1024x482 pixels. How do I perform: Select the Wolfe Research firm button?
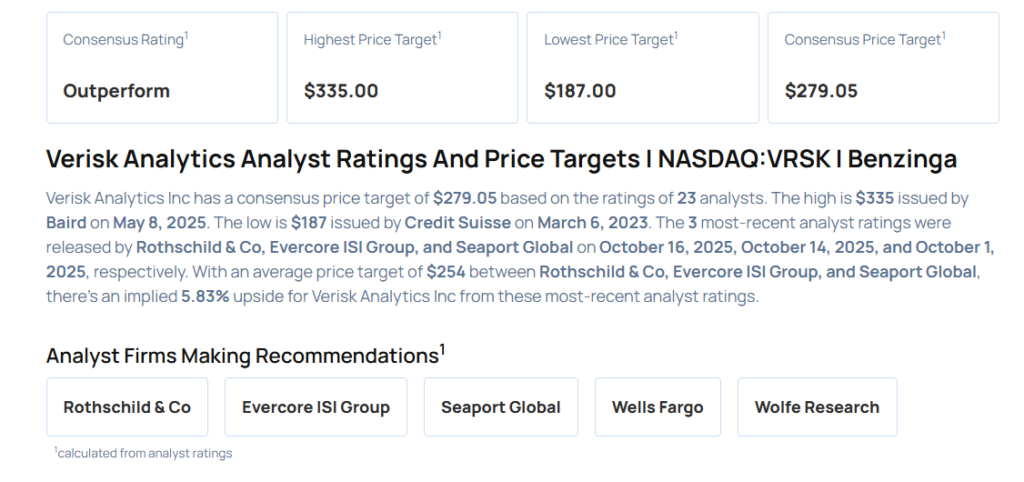click(816, 407)
